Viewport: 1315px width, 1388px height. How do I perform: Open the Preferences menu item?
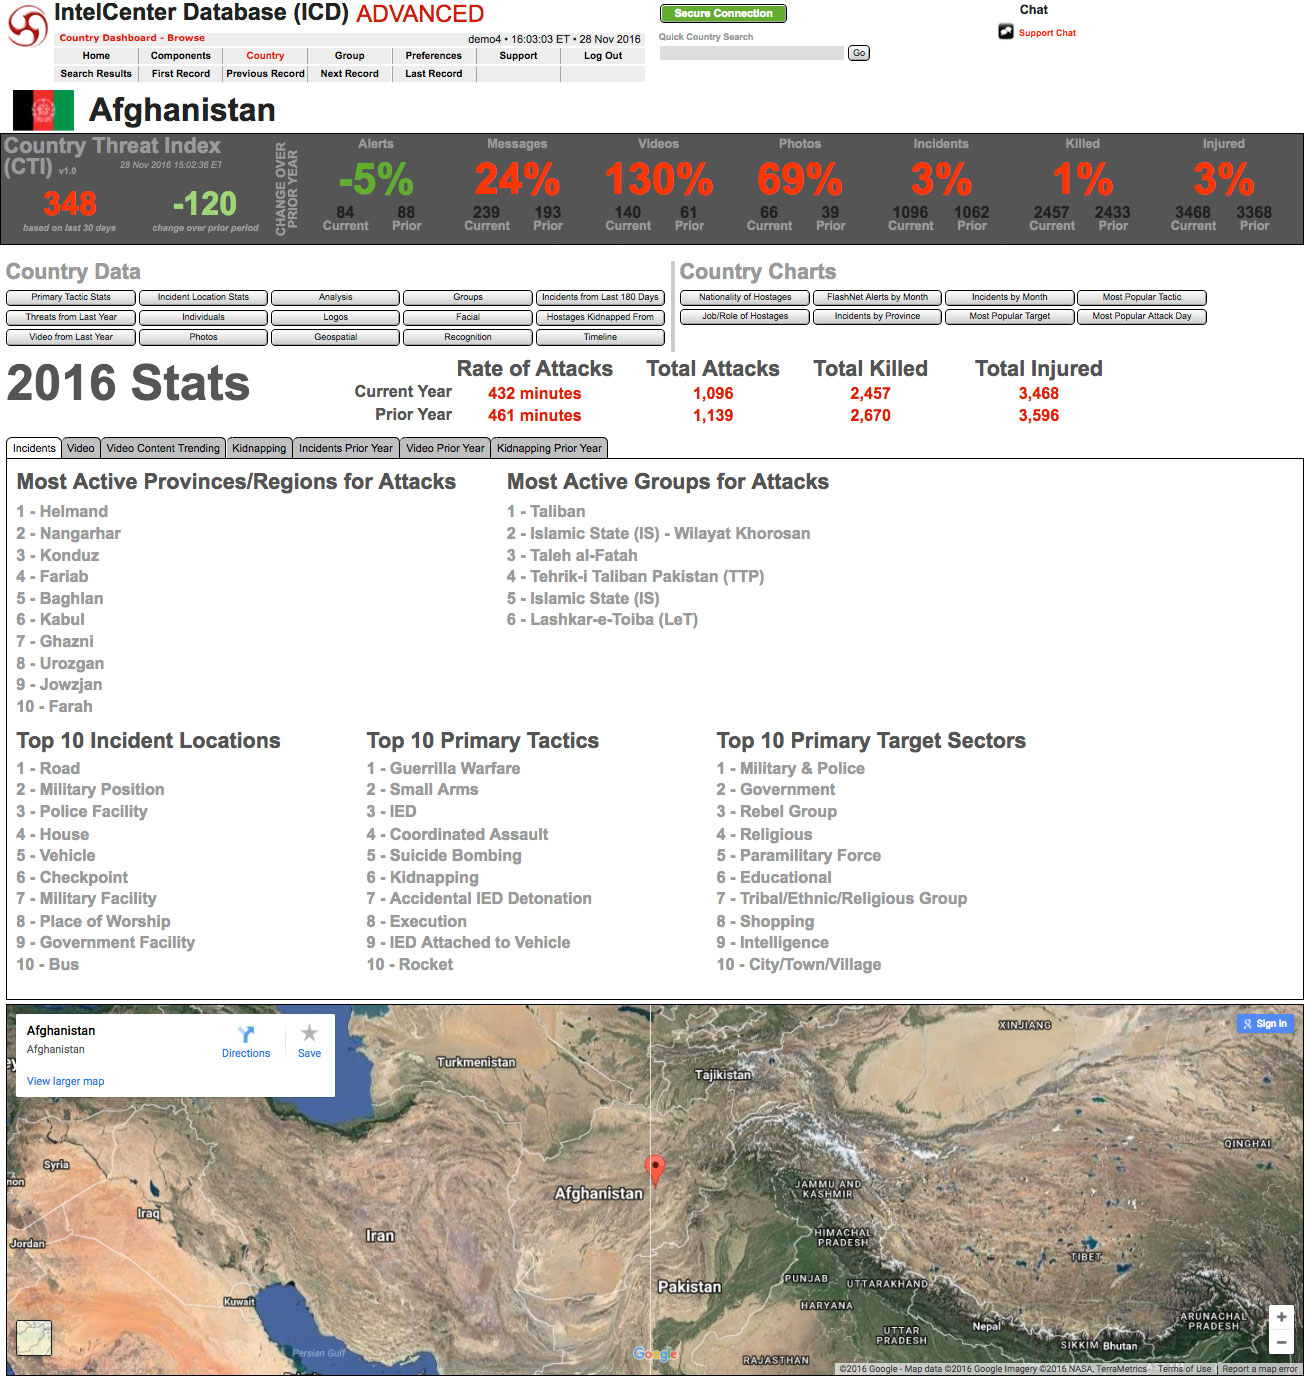tap(433, 56)
